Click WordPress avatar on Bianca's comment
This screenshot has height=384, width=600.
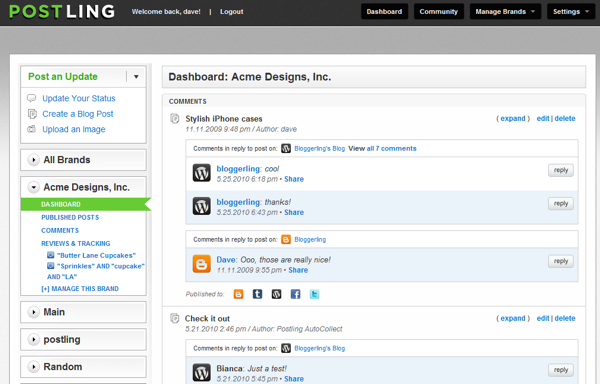(x=202, y=373)
